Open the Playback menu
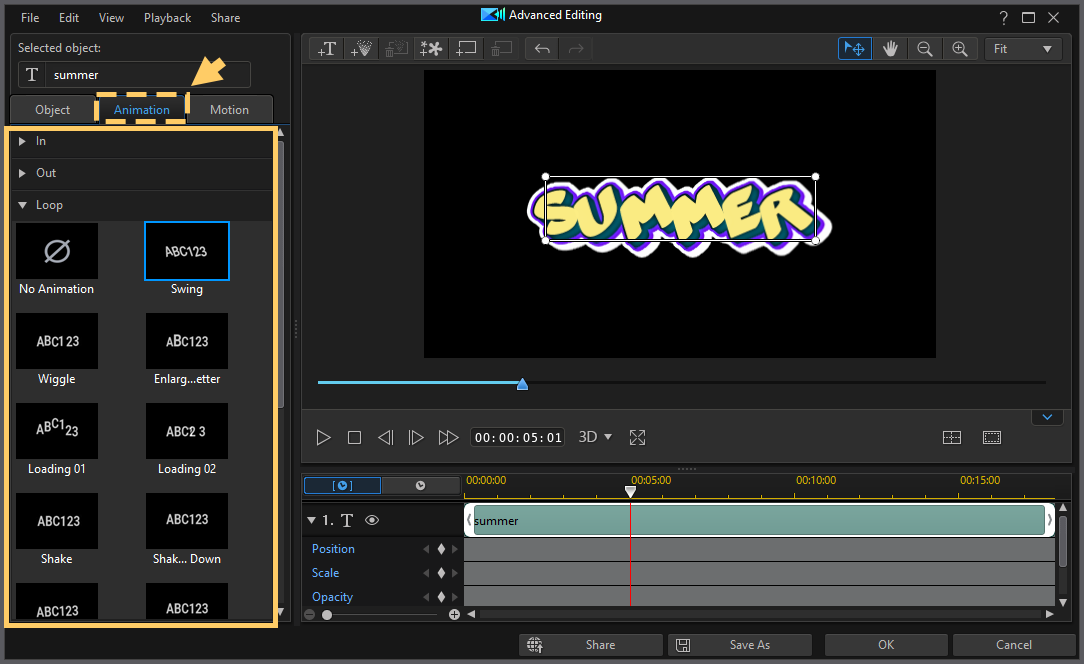The width and height of the screenshot is (1084, 664). click(x=167, y=17)
